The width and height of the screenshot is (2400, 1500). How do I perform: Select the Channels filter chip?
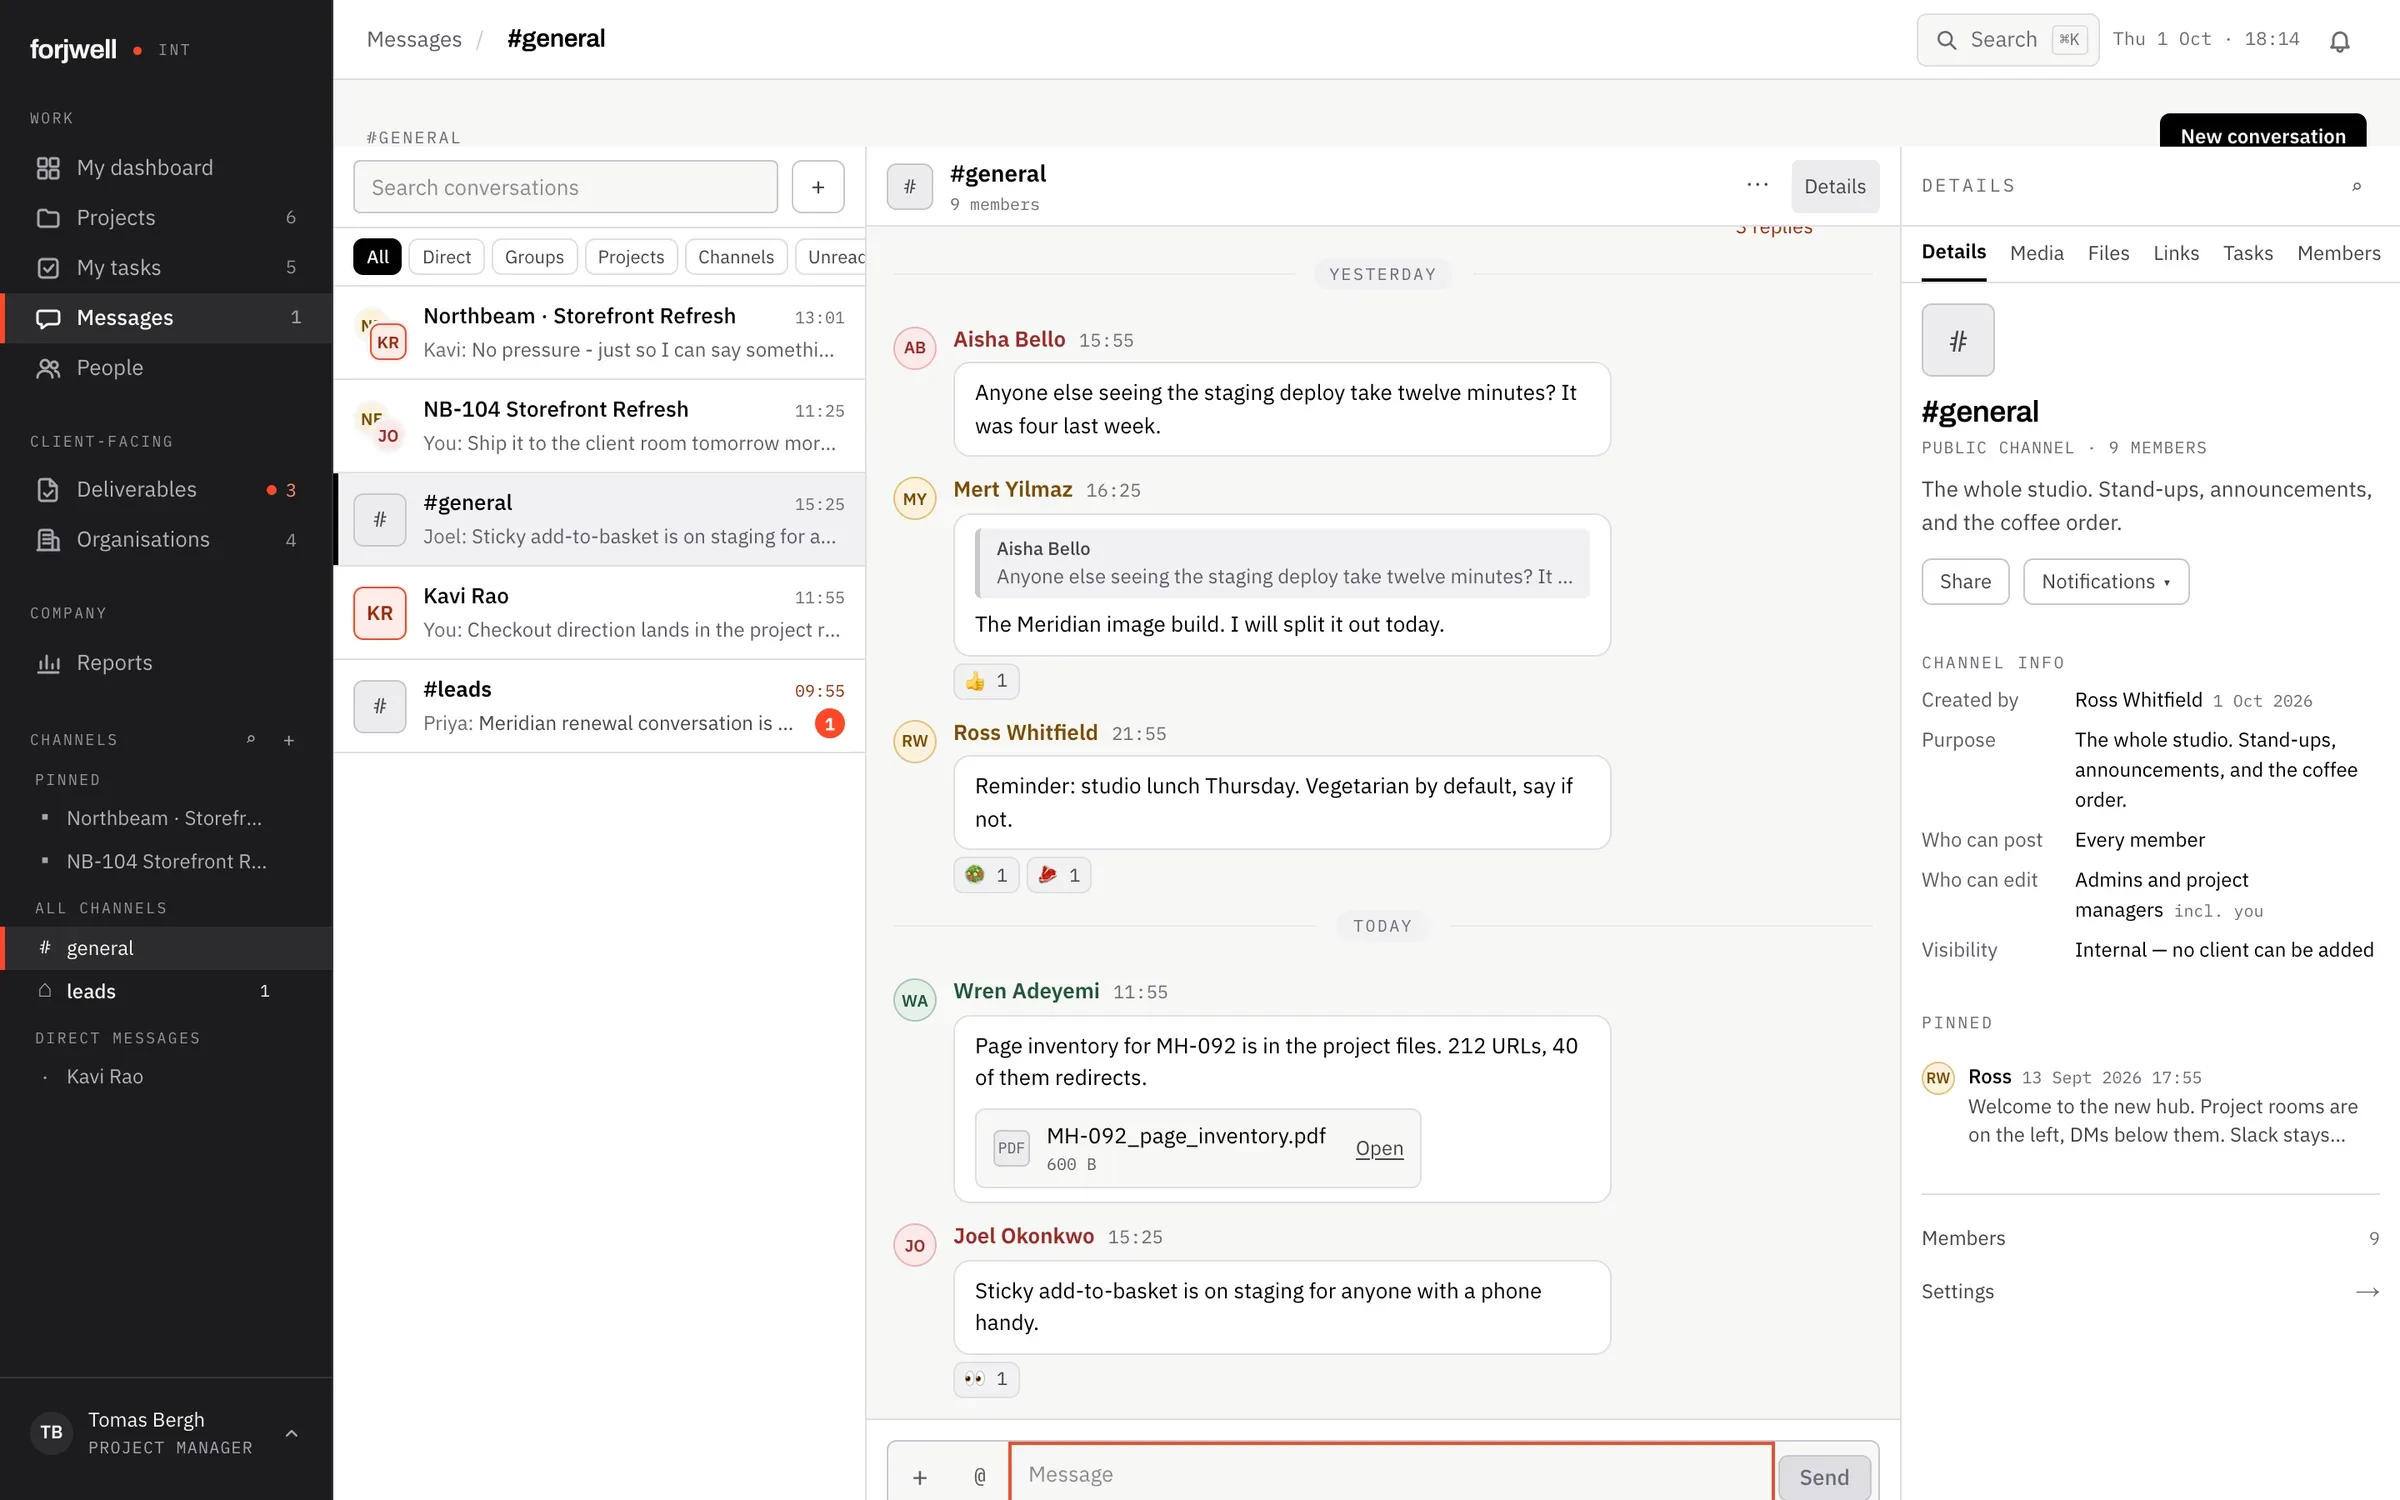736,257
